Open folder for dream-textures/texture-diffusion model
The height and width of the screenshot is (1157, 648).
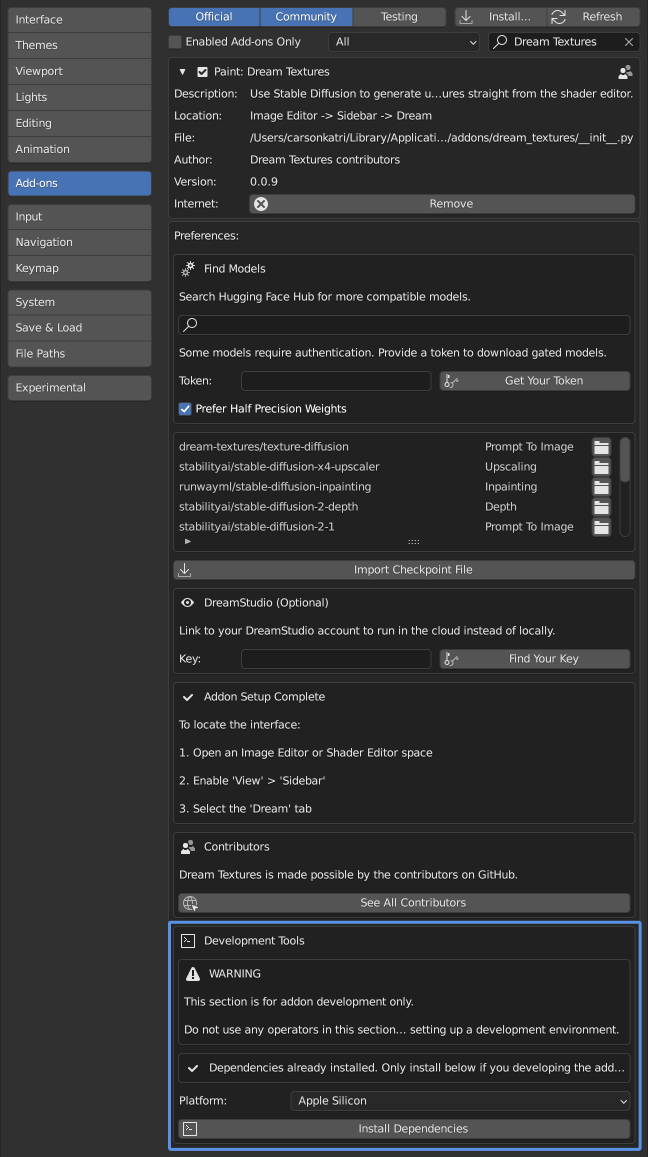click(601, 447)
